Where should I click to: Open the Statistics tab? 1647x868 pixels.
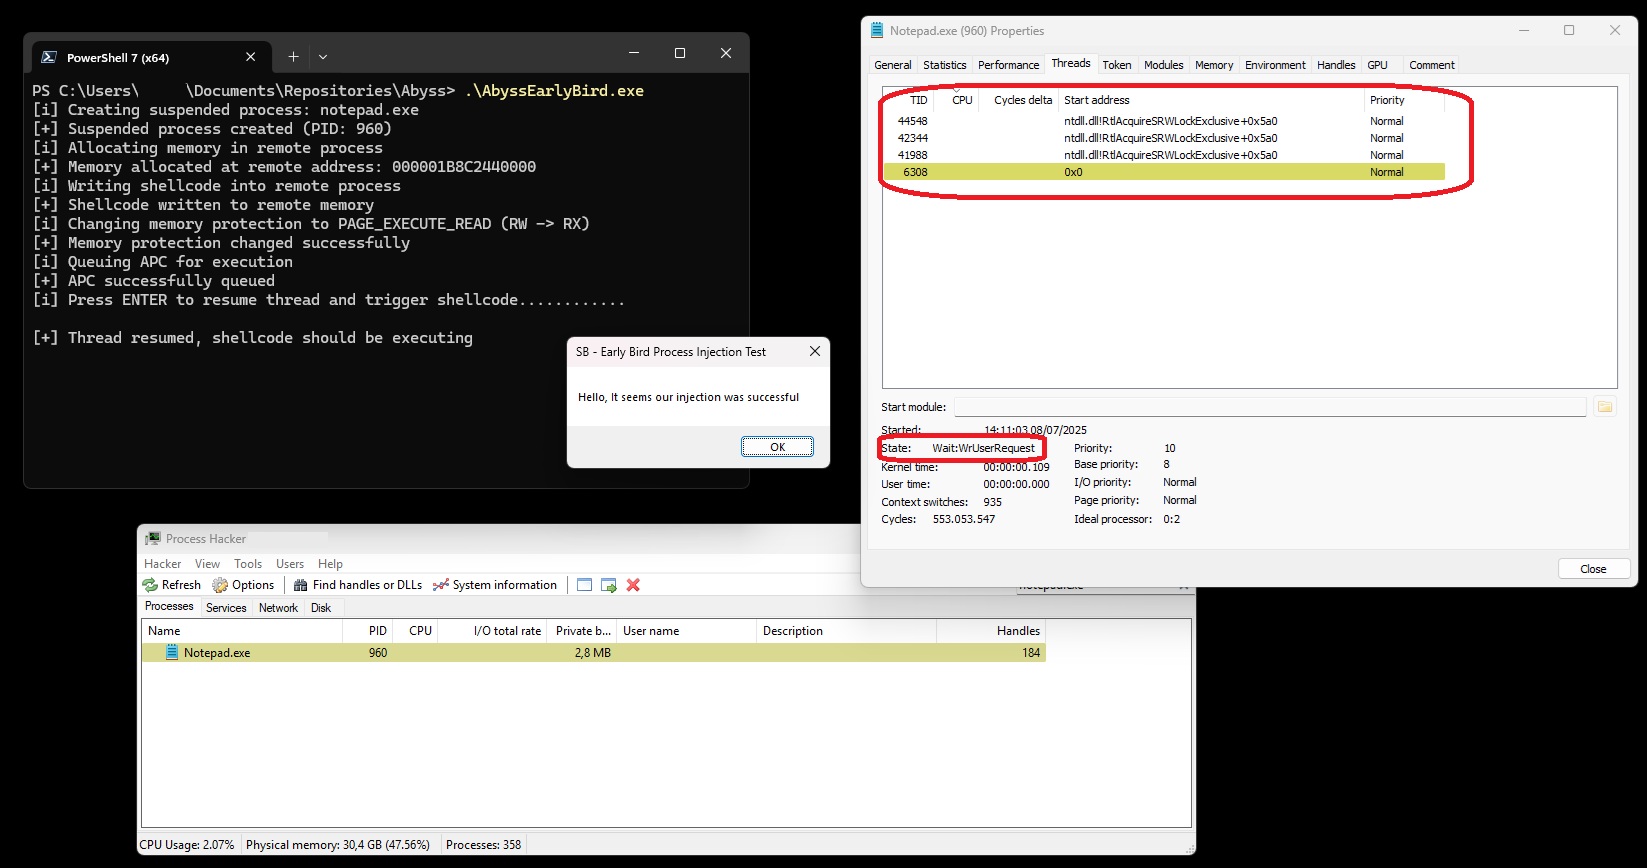945,65
